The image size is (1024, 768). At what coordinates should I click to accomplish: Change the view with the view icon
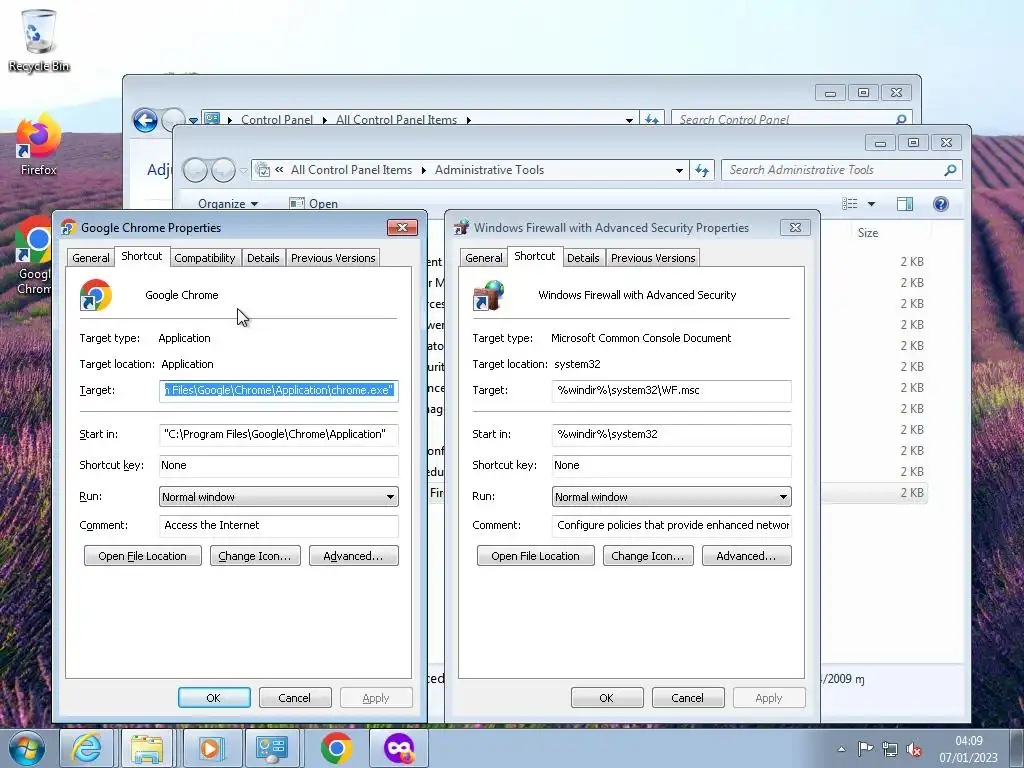point(850,204)
